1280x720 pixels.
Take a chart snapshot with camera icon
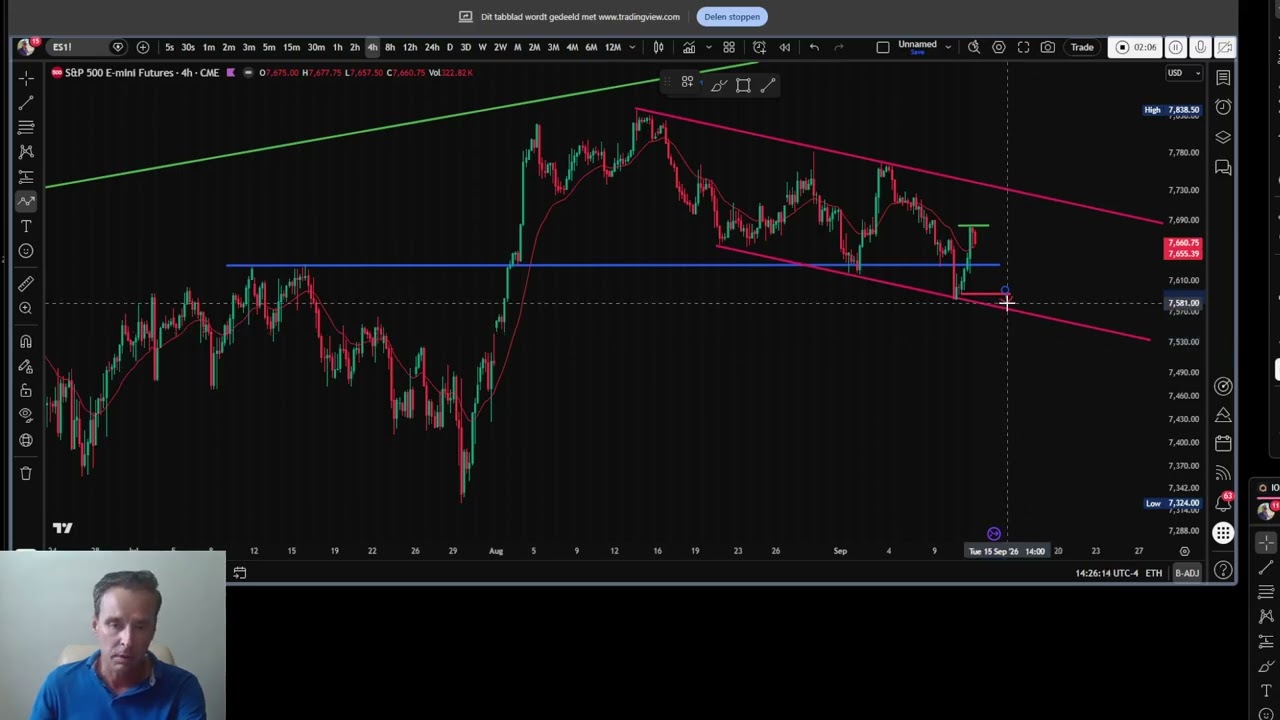click(1047, 47)
